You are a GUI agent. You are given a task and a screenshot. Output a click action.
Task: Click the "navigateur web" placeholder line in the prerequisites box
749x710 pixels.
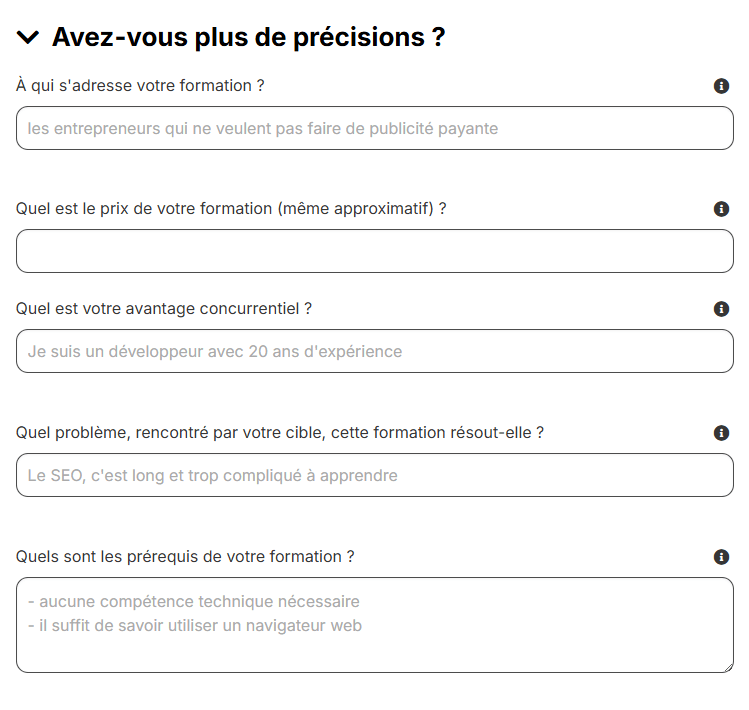click(x=195, y=626)
